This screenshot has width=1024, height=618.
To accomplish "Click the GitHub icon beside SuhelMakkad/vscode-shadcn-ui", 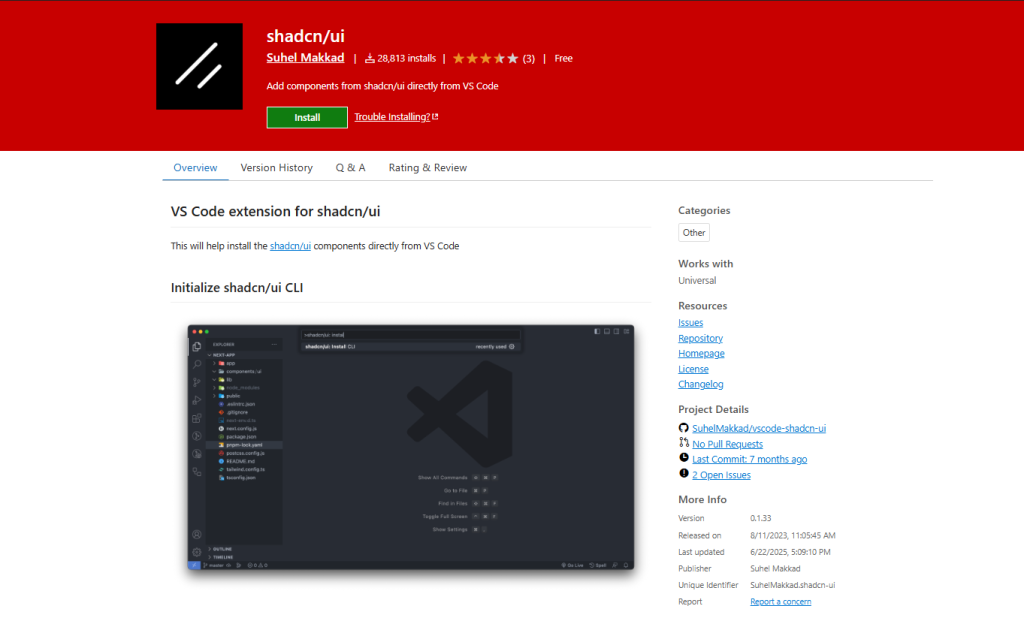I will pyautogui.click(x=683, y=428).
